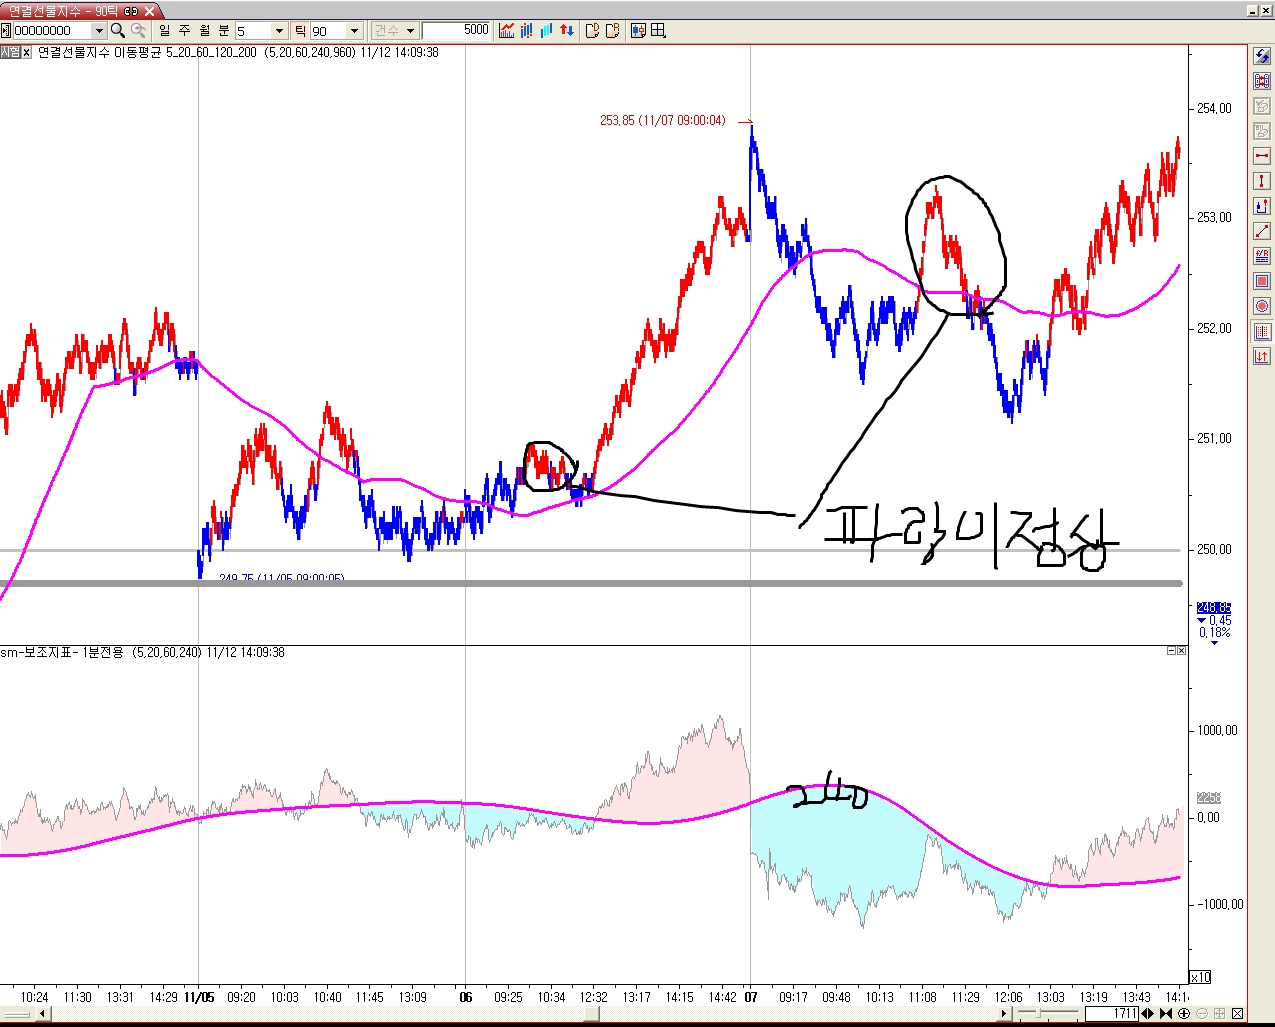This screenshot has width=1275, height=1027.
Task: Select the 연결선물지수 - 90틱 tab
Action: click(x=64, y=10)
